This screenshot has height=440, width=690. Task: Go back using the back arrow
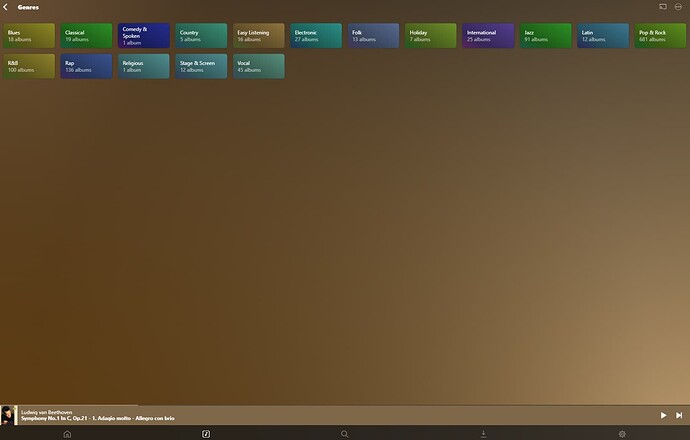point(5,7)
